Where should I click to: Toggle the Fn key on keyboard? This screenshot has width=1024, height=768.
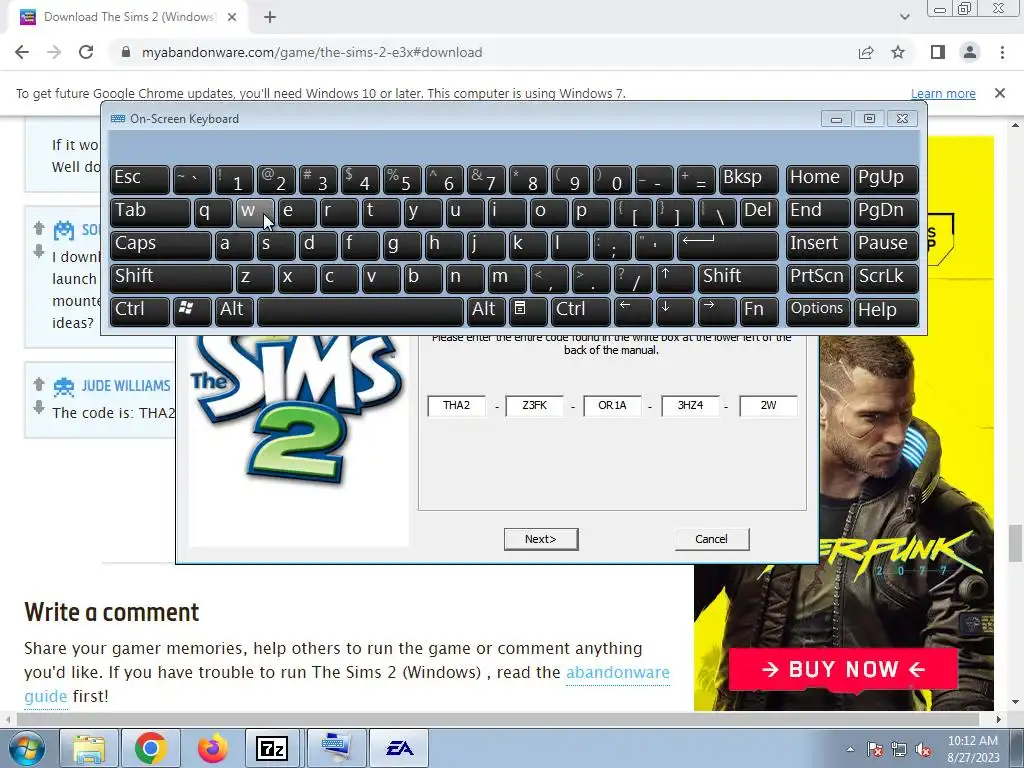coord(760,311)
